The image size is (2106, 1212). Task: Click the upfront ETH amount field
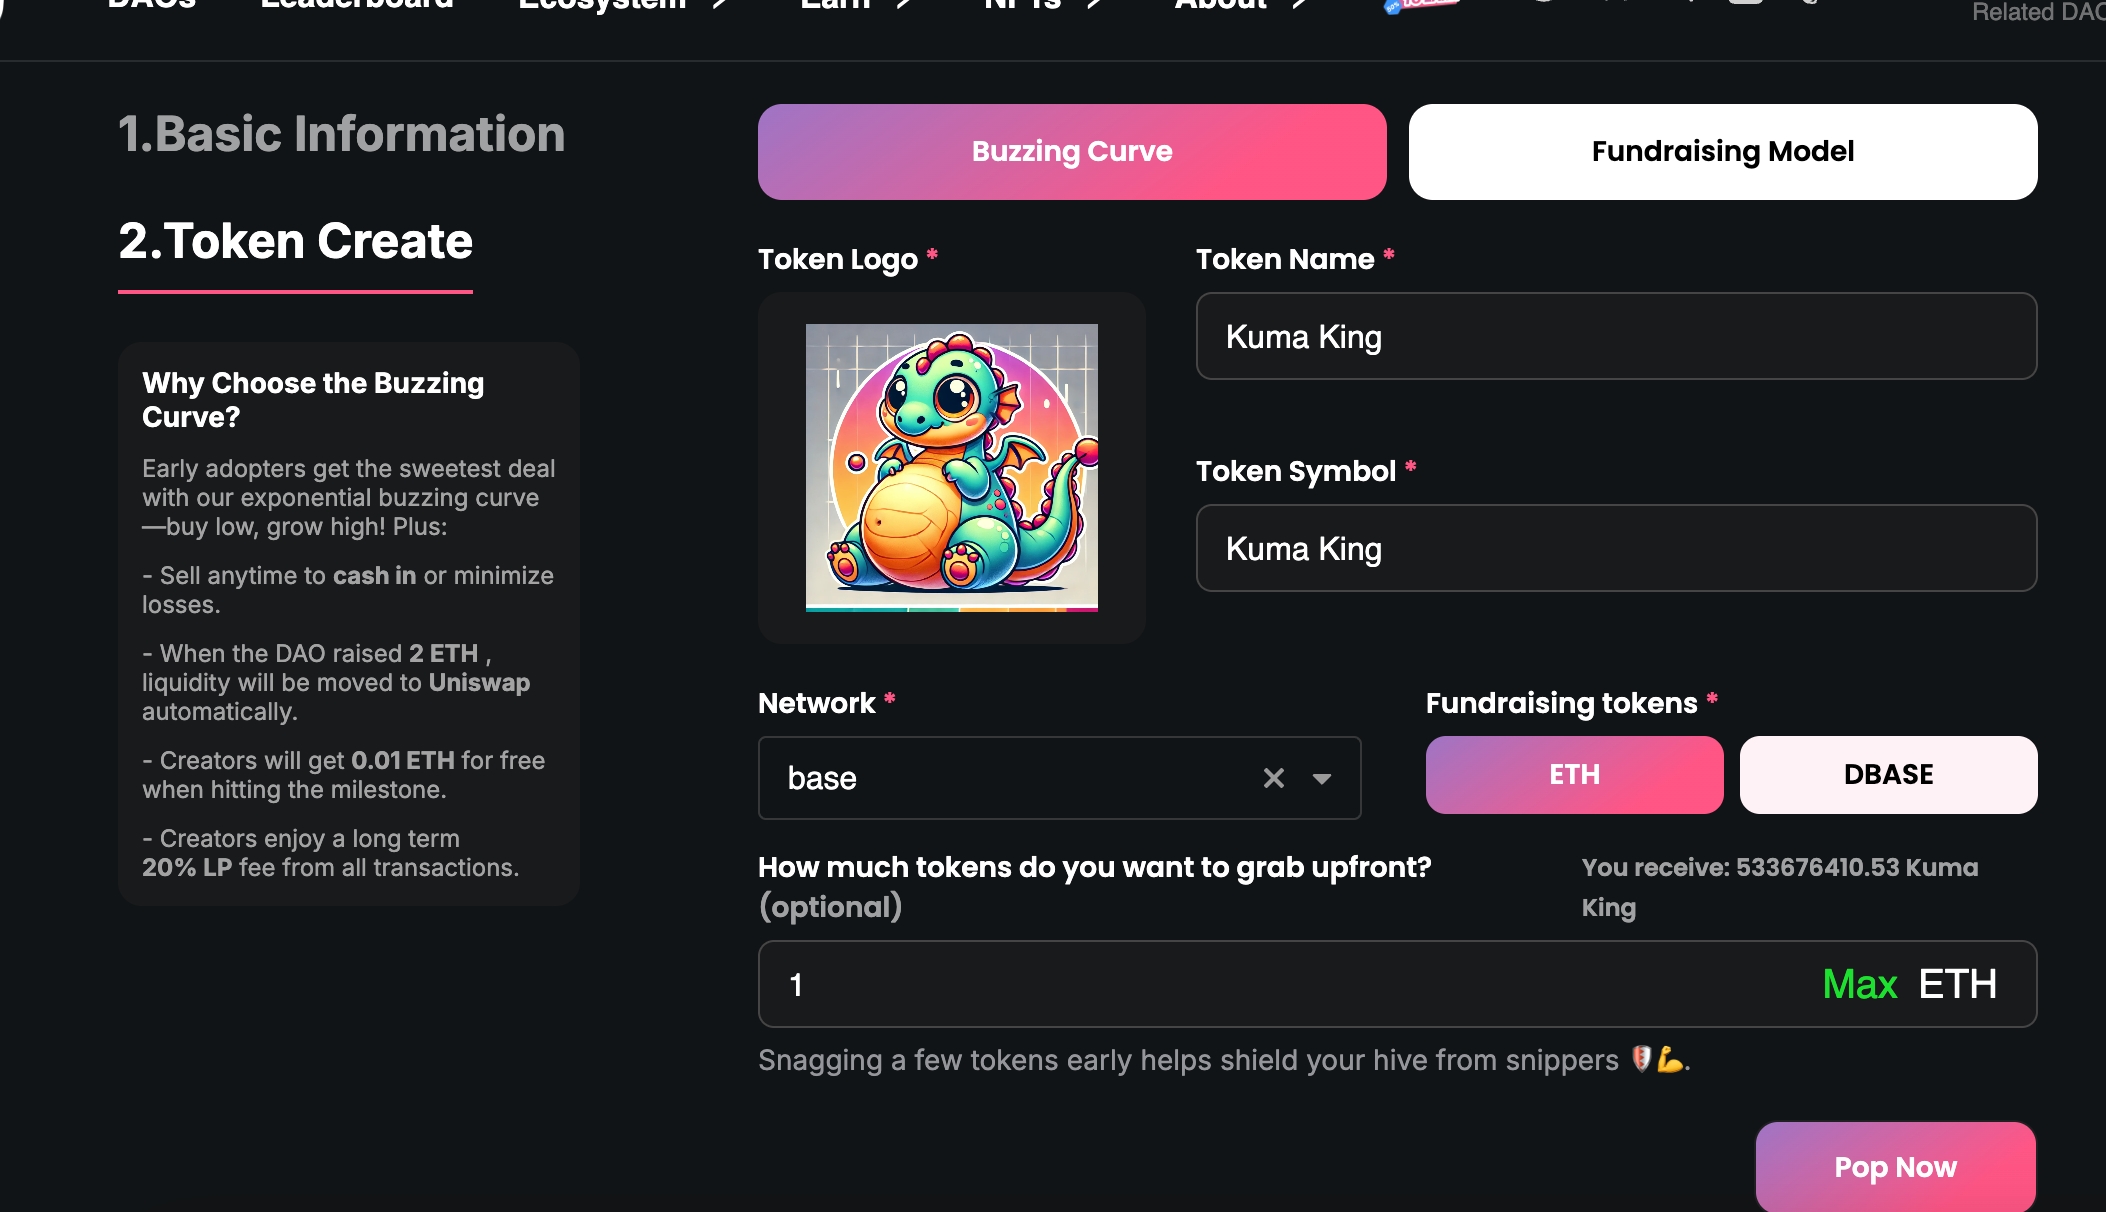point(1280,984)
